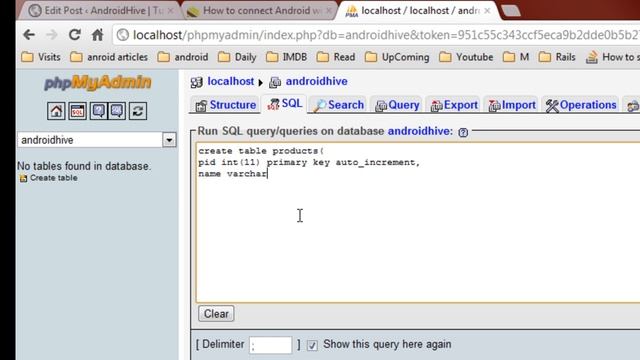
Task: Open the How to bookmark link
Action: coord(612,57)
